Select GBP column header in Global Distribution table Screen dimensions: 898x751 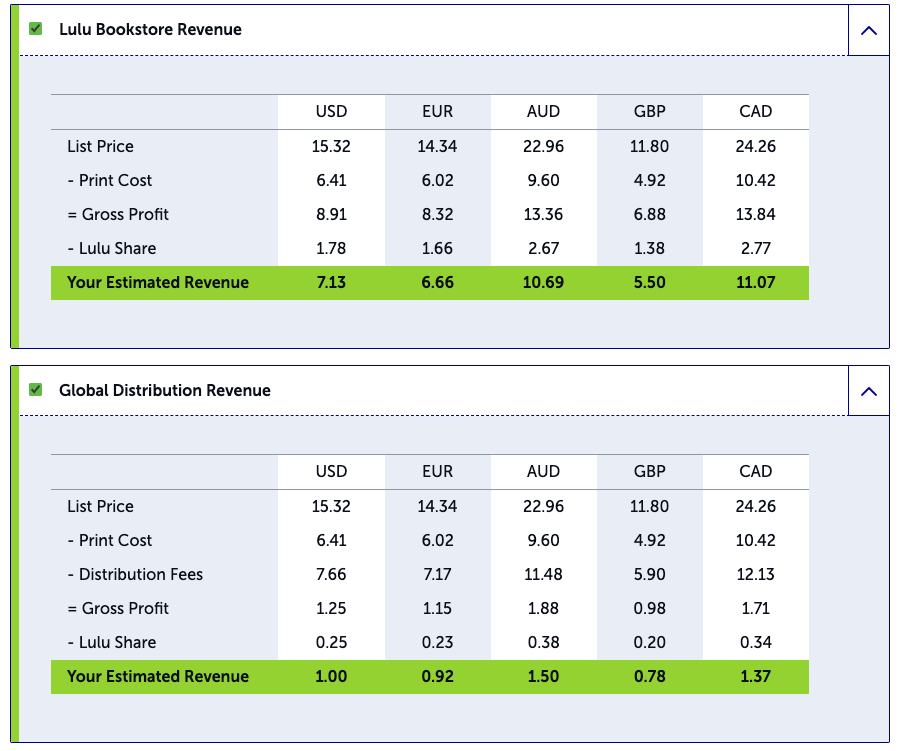pyautogui.click(x=649, y=471)
